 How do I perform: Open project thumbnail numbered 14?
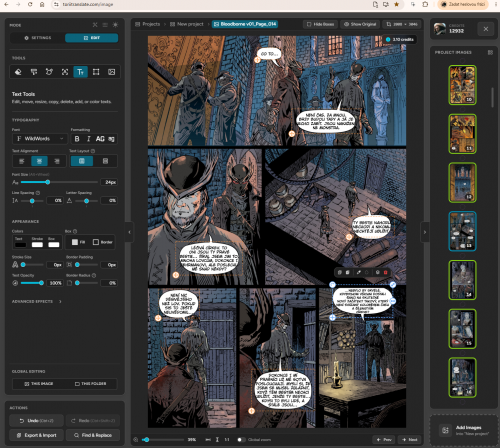click(x=463, y=280)
